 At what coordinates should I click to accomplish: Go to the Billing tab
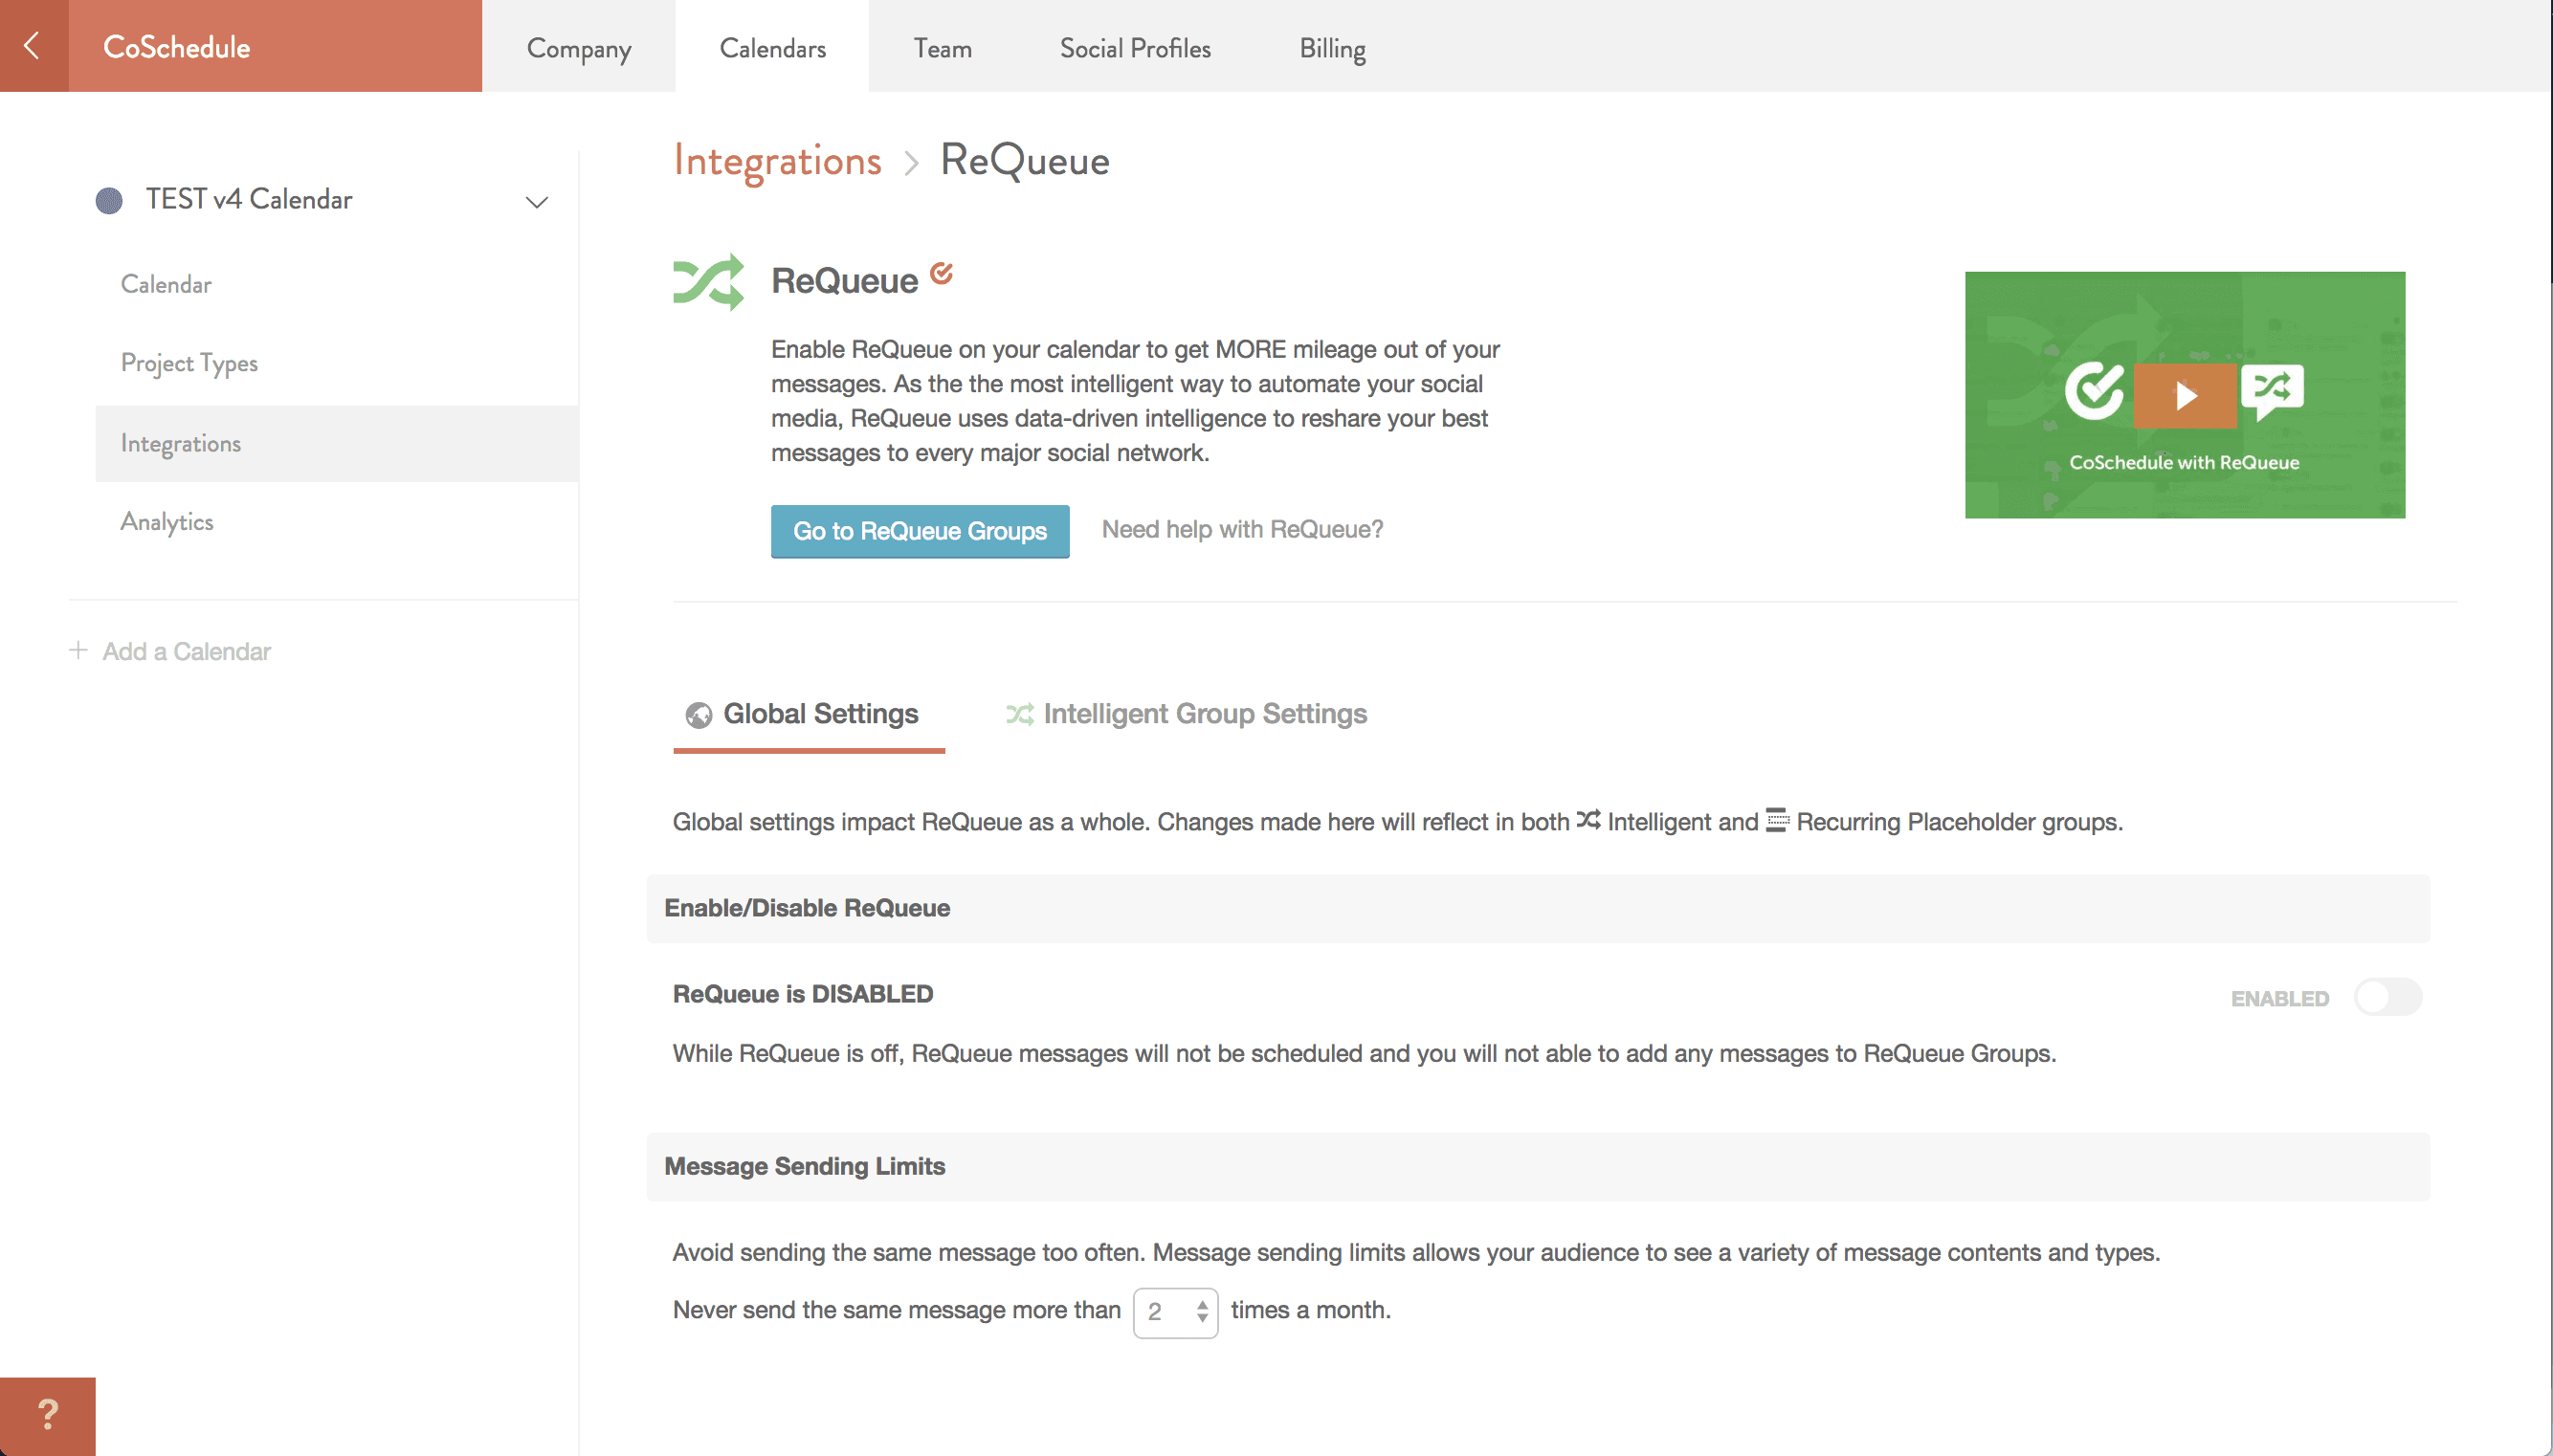pos(1332,48)
